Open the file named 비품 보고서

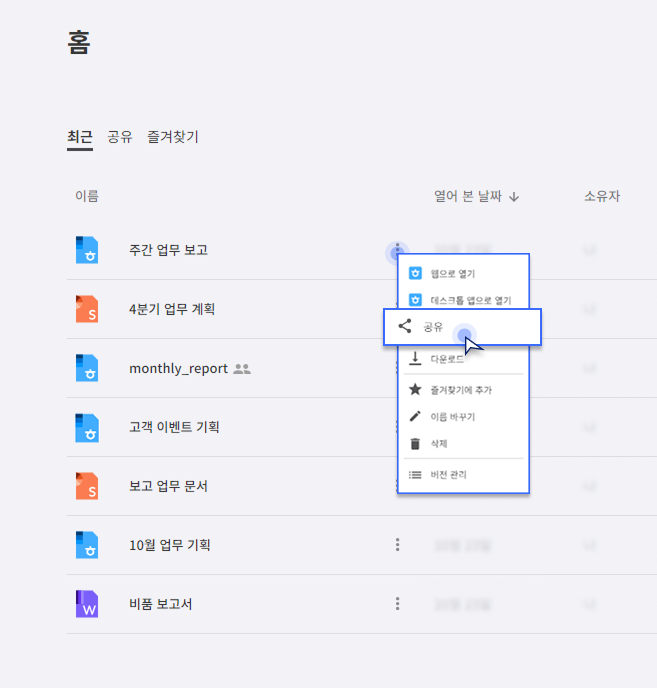point(161,604)
